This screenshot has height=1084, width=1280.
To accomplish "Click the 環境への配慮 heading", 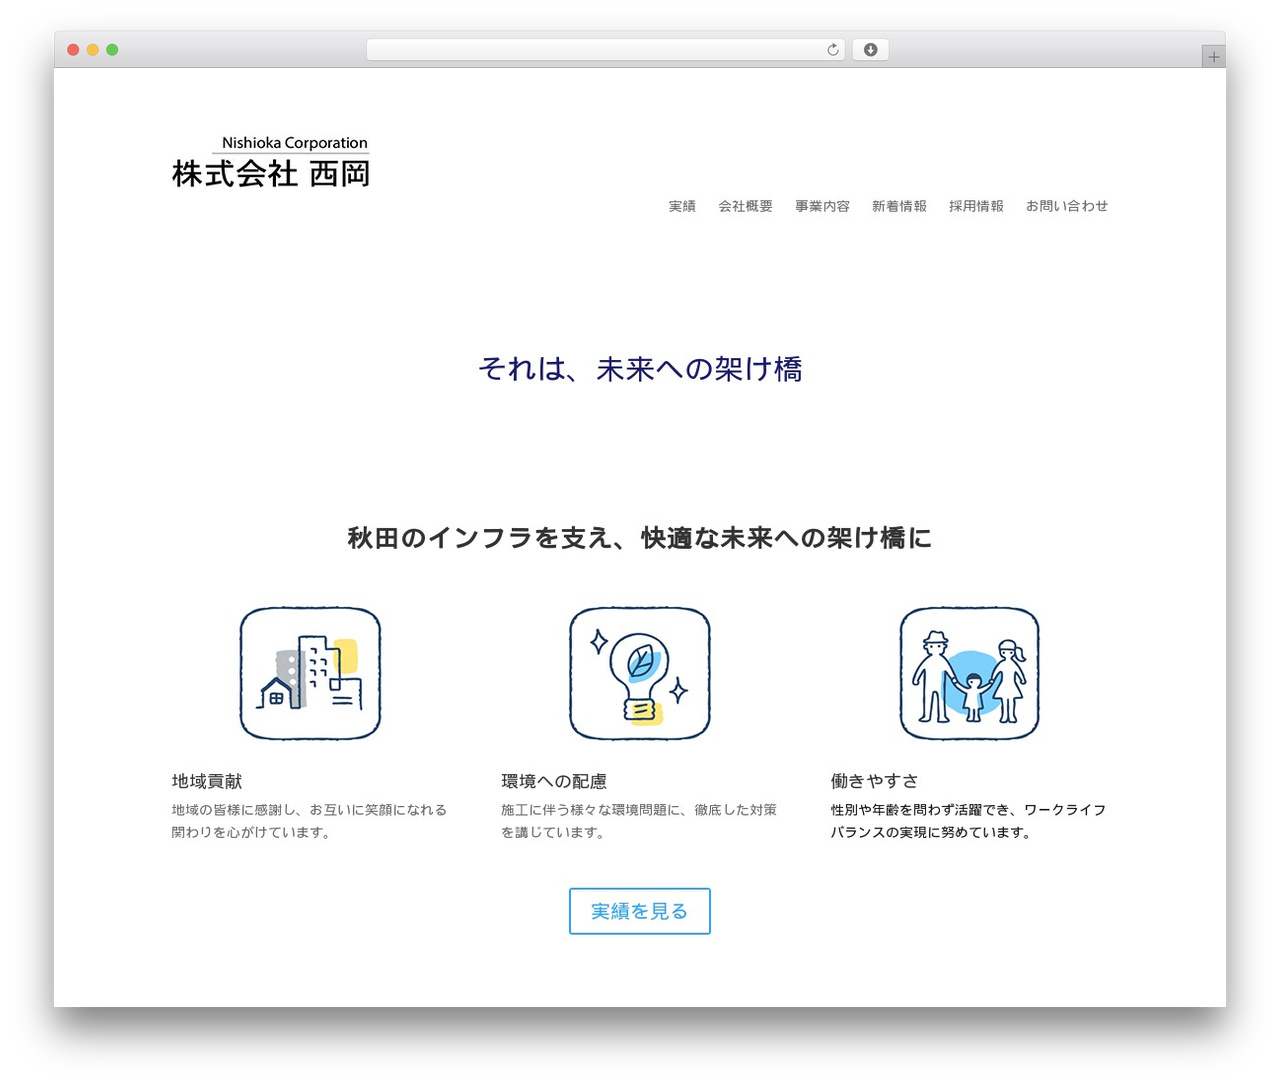I will point(554,781).
